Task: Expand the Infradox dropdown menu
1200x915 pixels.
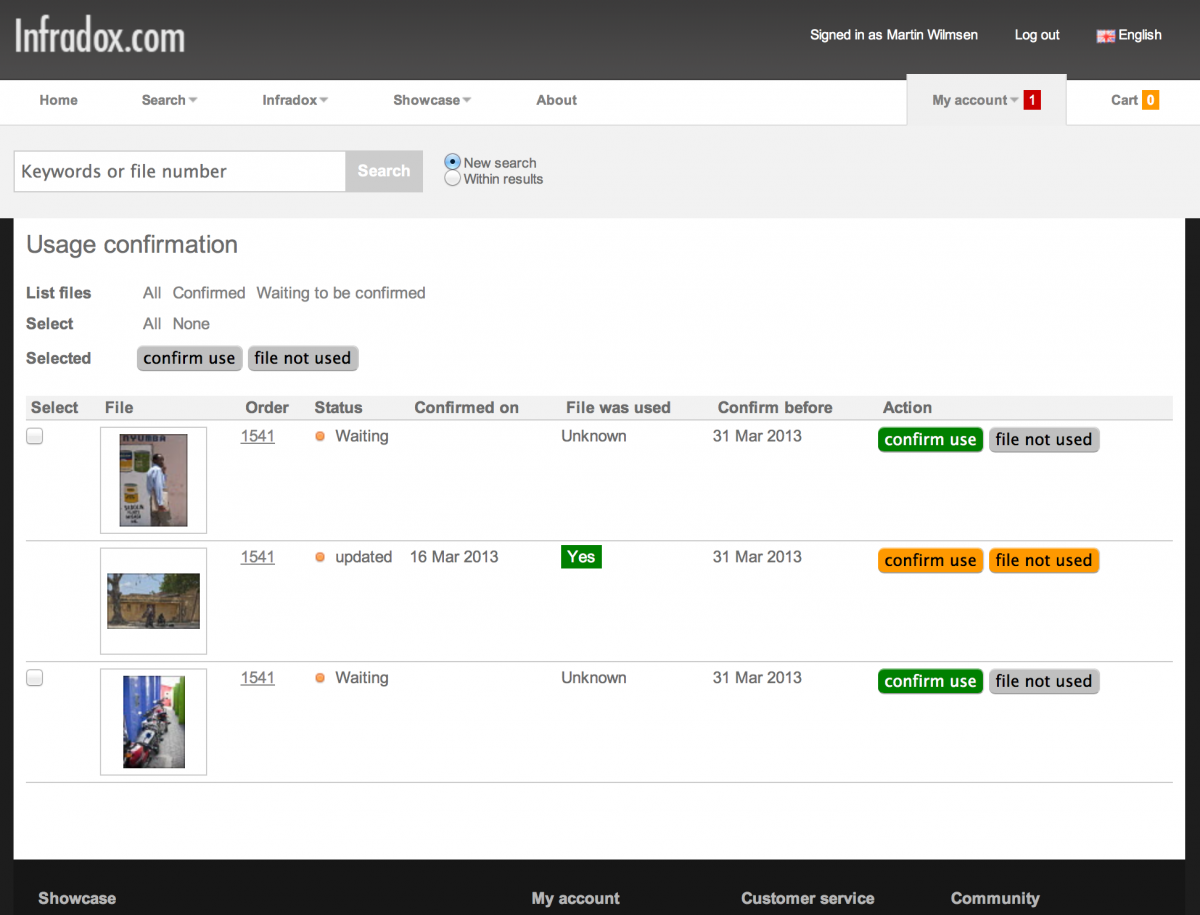Action: tap(295, 100)
